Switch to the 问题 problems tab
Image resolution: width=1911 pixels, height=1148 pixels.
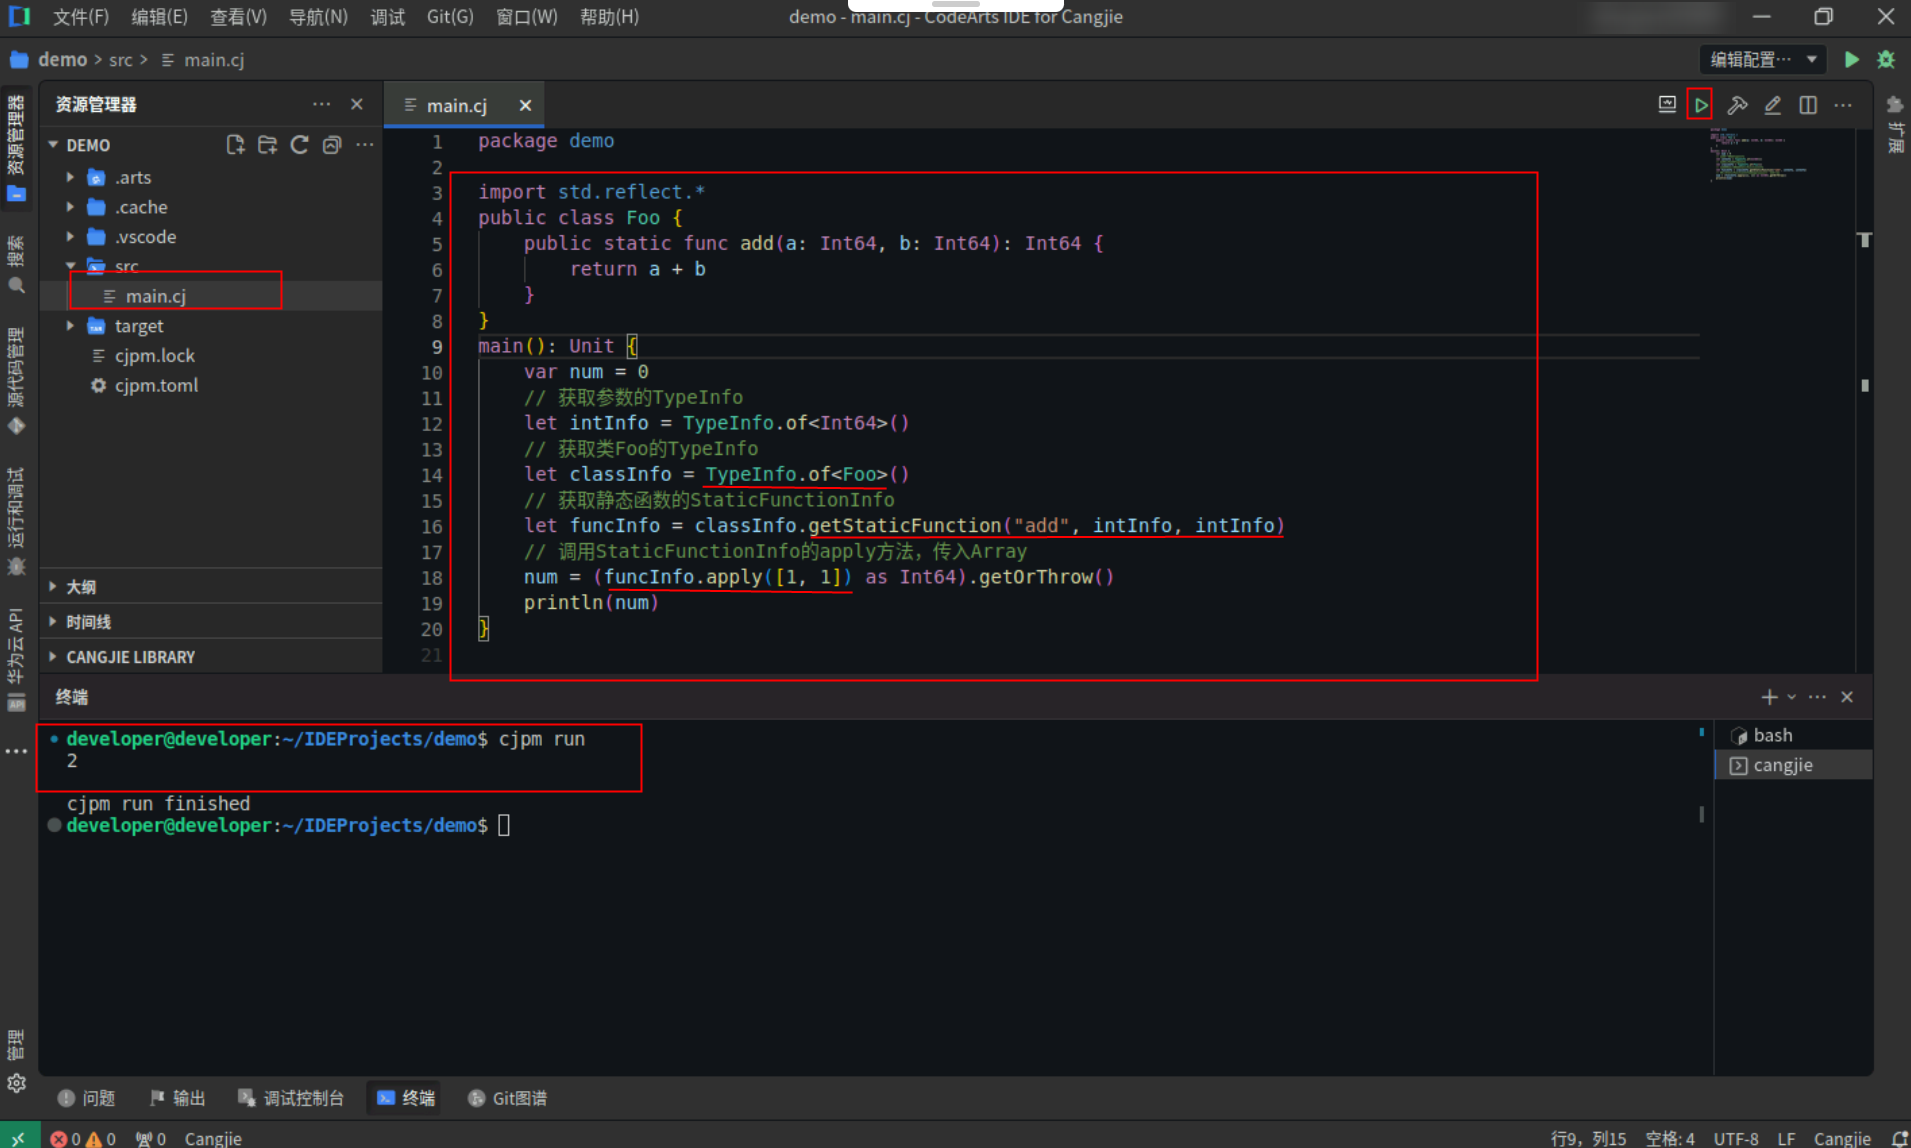87,1098
